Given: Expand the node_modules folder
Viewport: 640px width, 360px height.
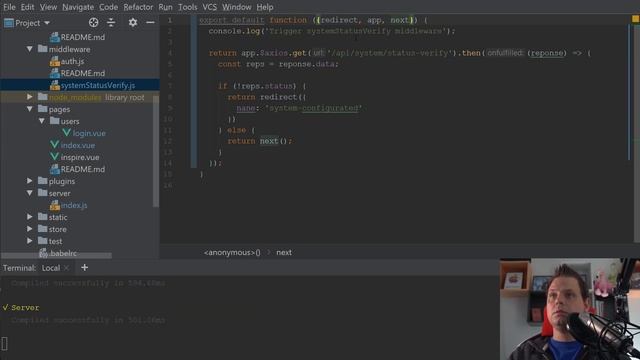Looking at the screenshot, I should point(29,97).
